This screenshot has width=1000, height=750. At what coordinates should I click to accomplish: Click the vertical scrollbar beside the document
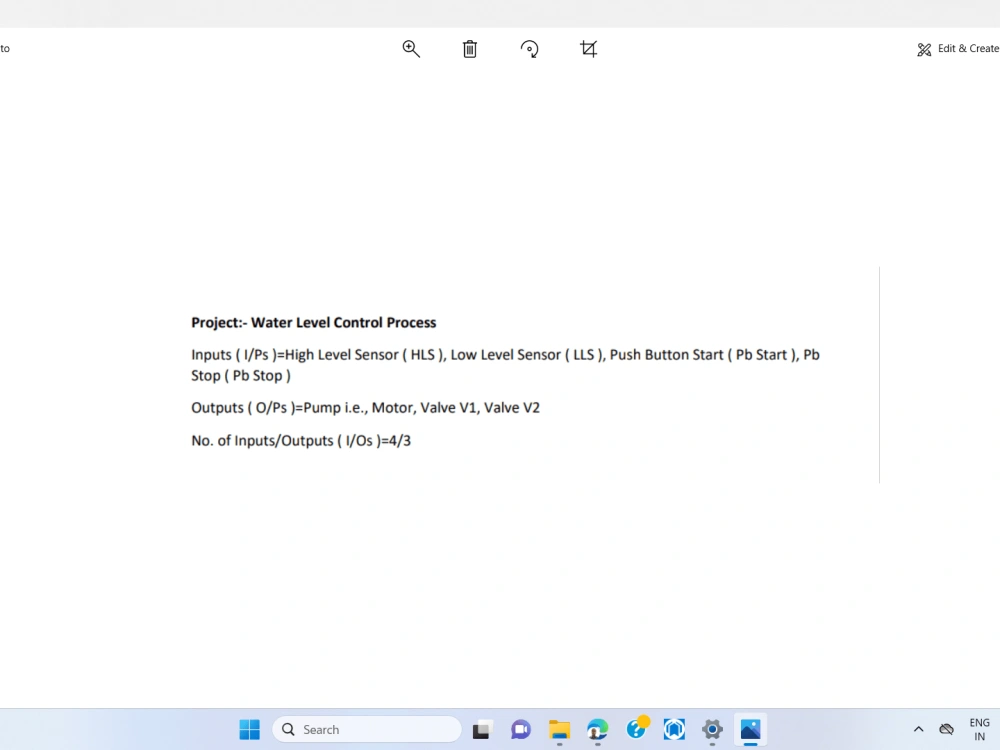(879, 375)
